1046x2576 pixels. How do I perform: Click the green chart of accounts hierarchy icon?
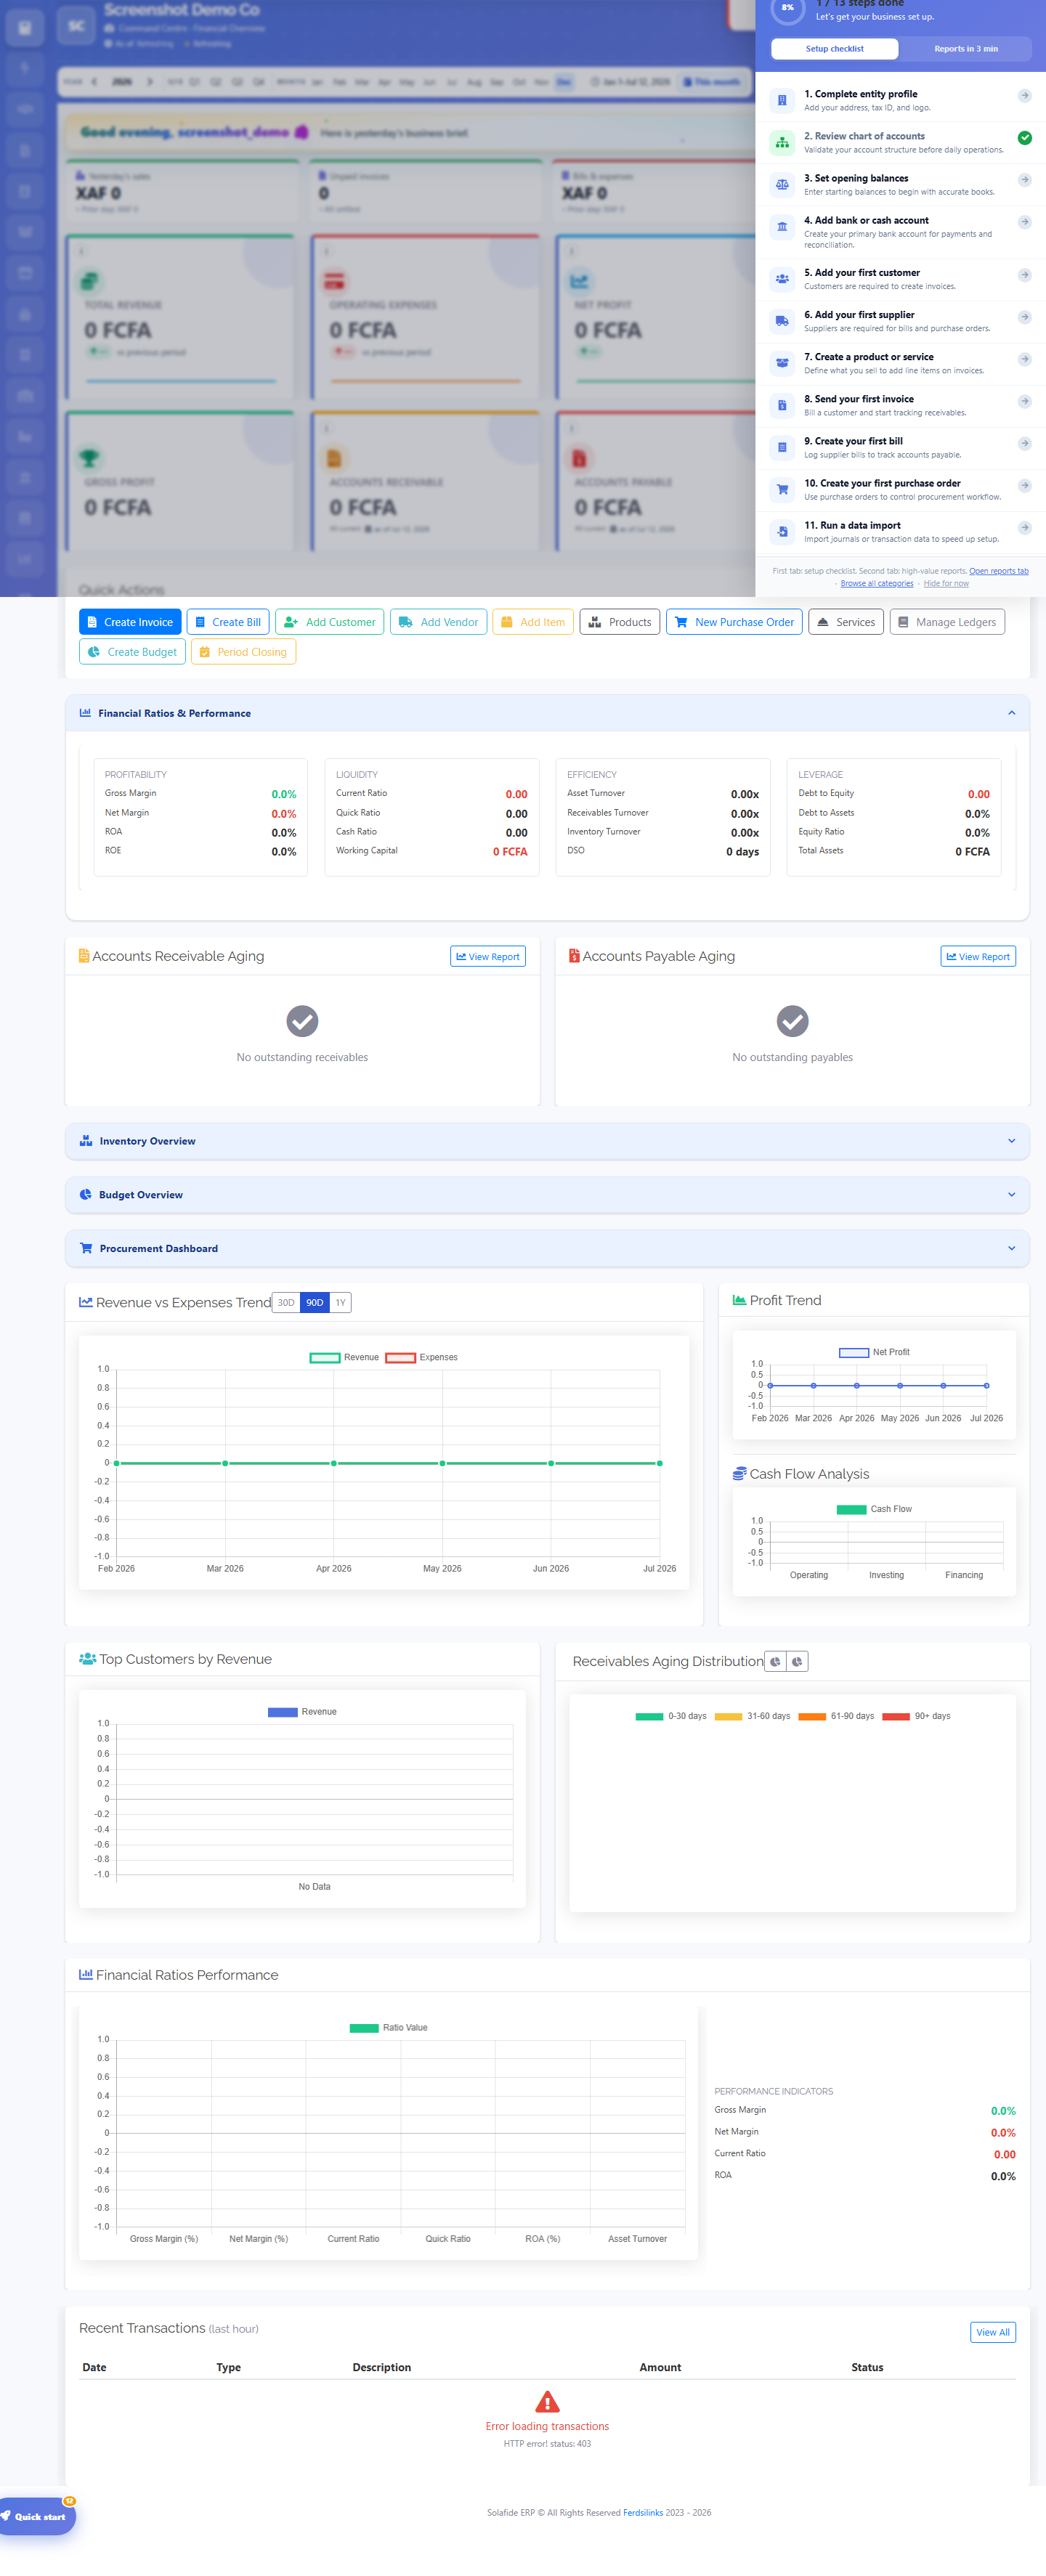coord(782,142)
